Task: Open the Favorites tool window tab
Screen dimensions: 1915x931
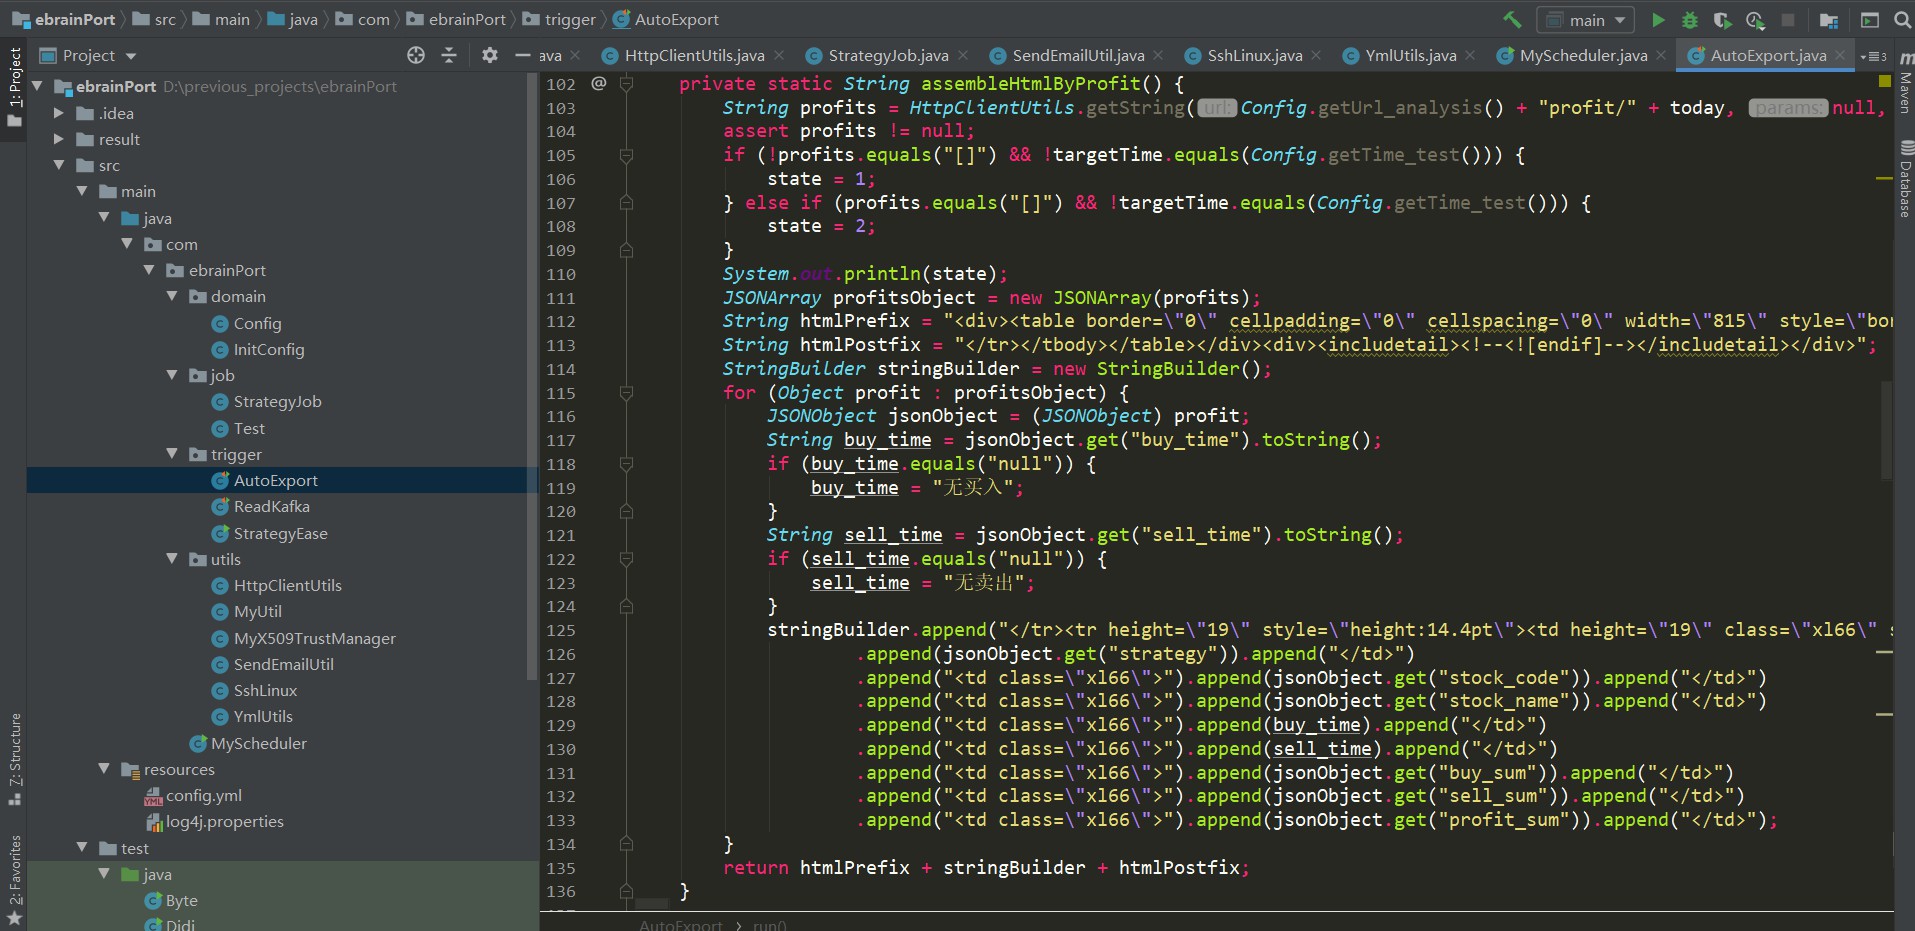Action: tap(14, 878)
